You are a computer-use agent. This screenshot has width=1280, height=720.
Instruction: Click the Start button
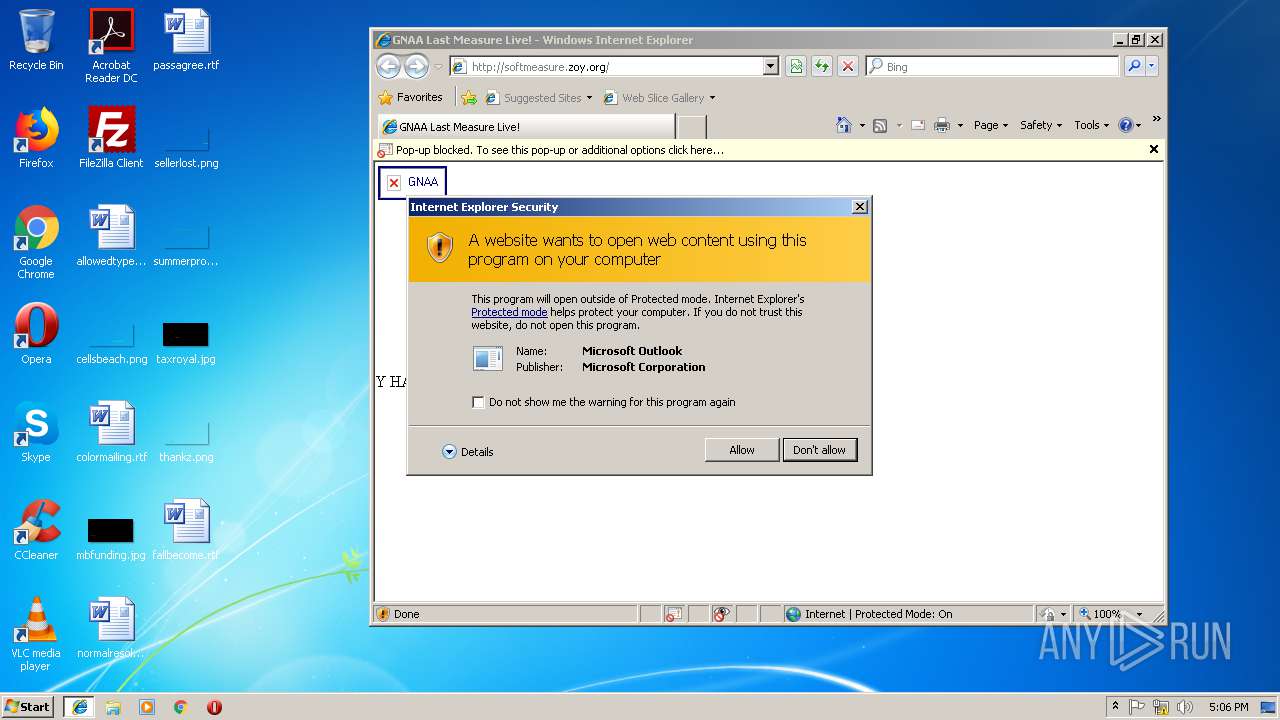pyautogui.click(x=28, y=707)
